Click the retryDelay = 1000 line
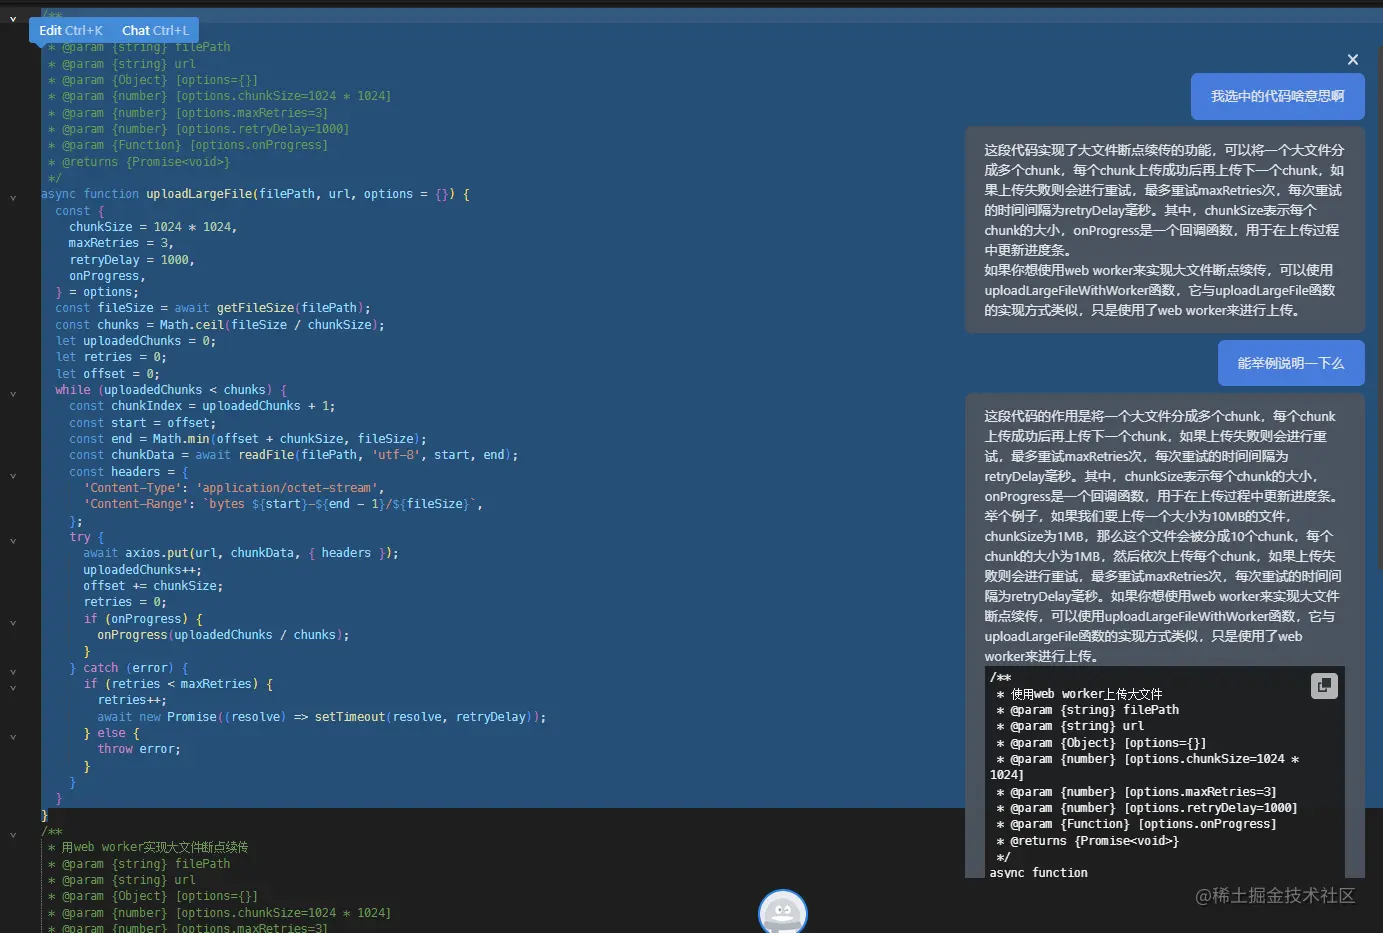1383x933 pixels. (132, 260)
